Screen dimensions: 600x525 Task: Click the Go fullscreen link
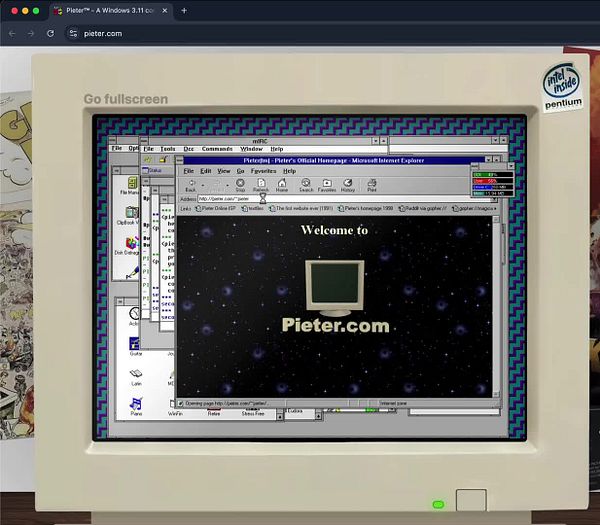(x=126, y=99)
